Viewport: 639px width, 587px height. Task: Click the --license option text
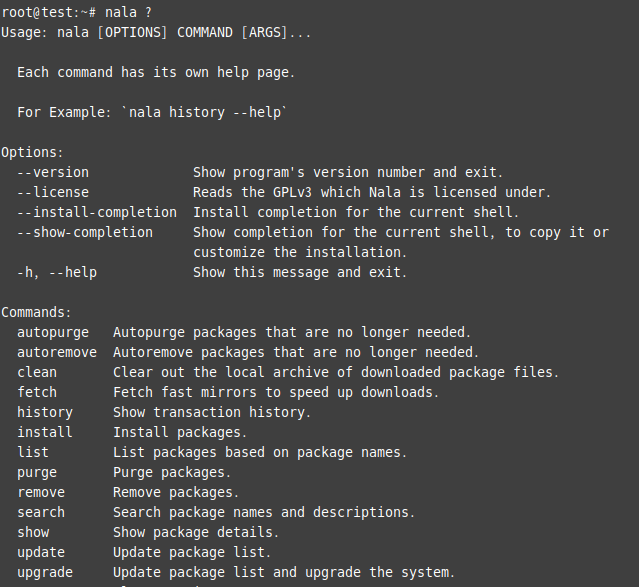(x=53, y=192)
